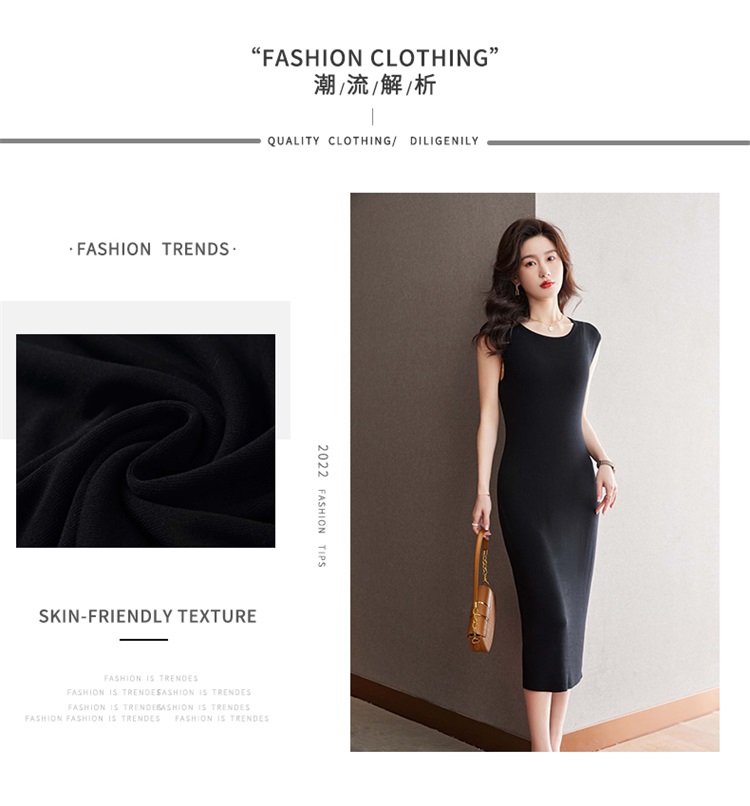The image size is (750, 806).
Task: Click the black dress hem area
Action: (551, 681)
